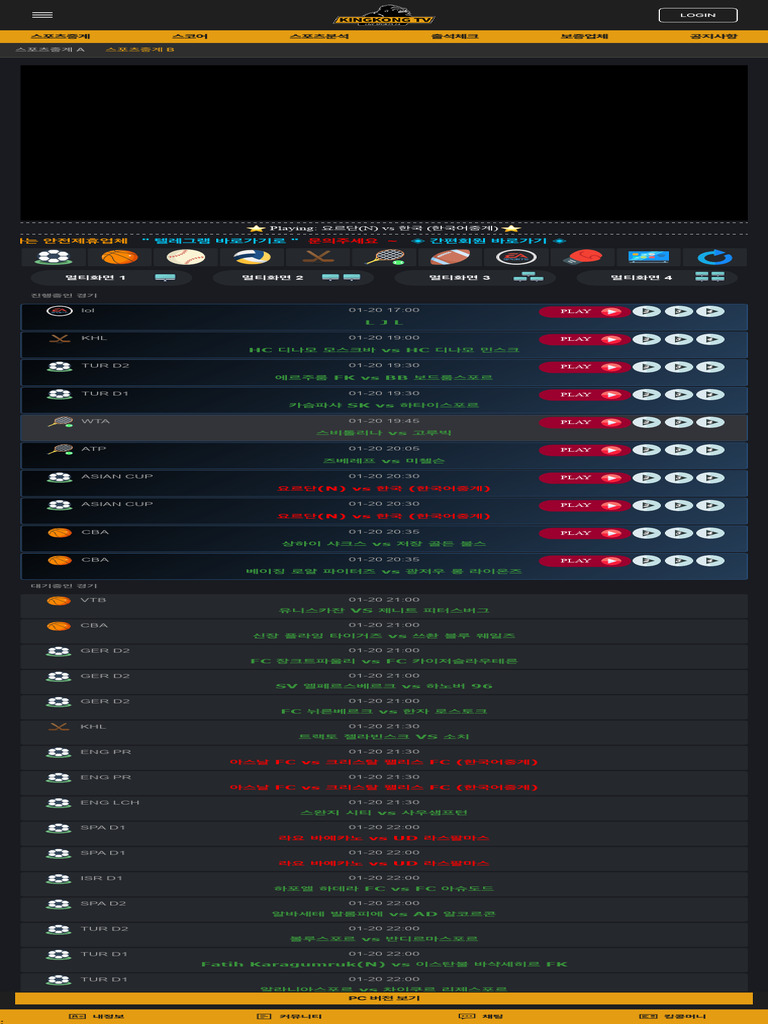Select 멀티화면 3 three-screen layout
768x1024 pixels.
coord(475,278)
